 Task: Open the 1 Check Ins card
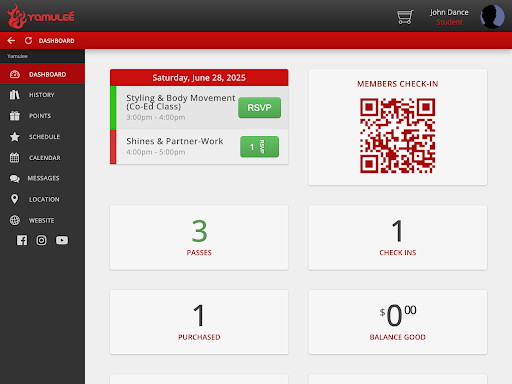[x=398, y=237]
